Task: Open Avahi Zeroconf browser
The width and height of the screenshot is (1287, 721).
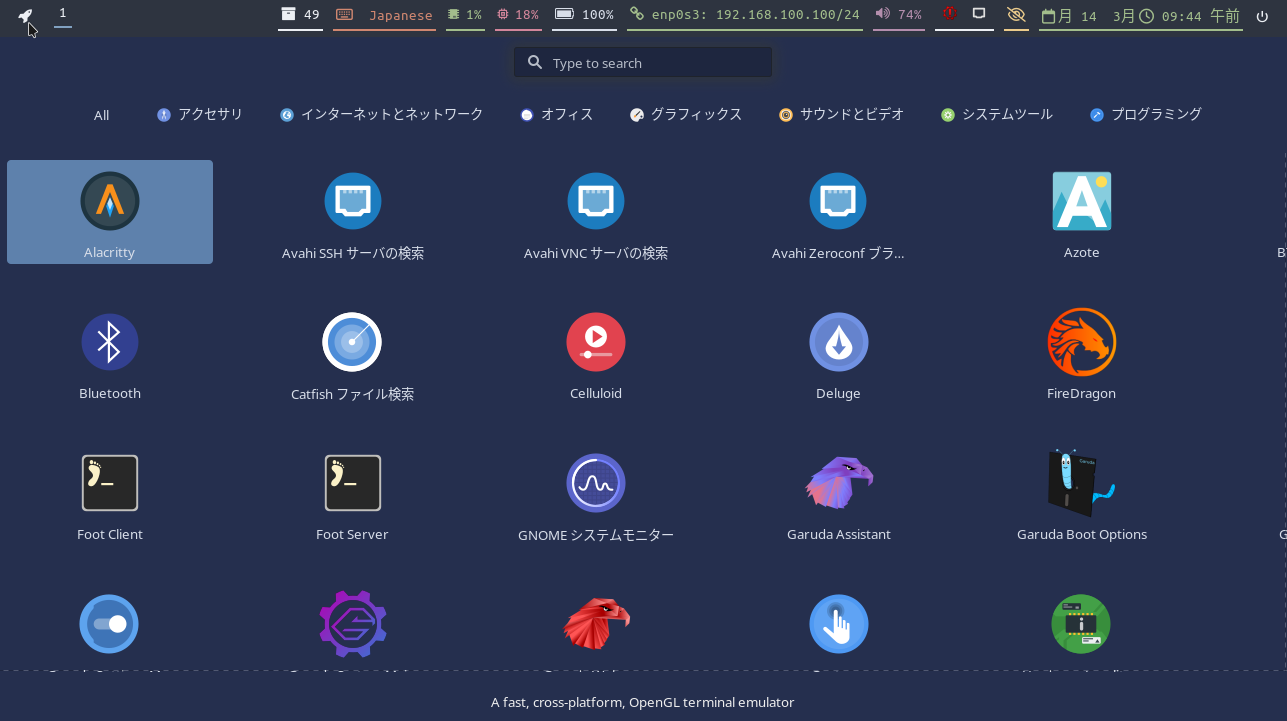Action: pos(838,212)
